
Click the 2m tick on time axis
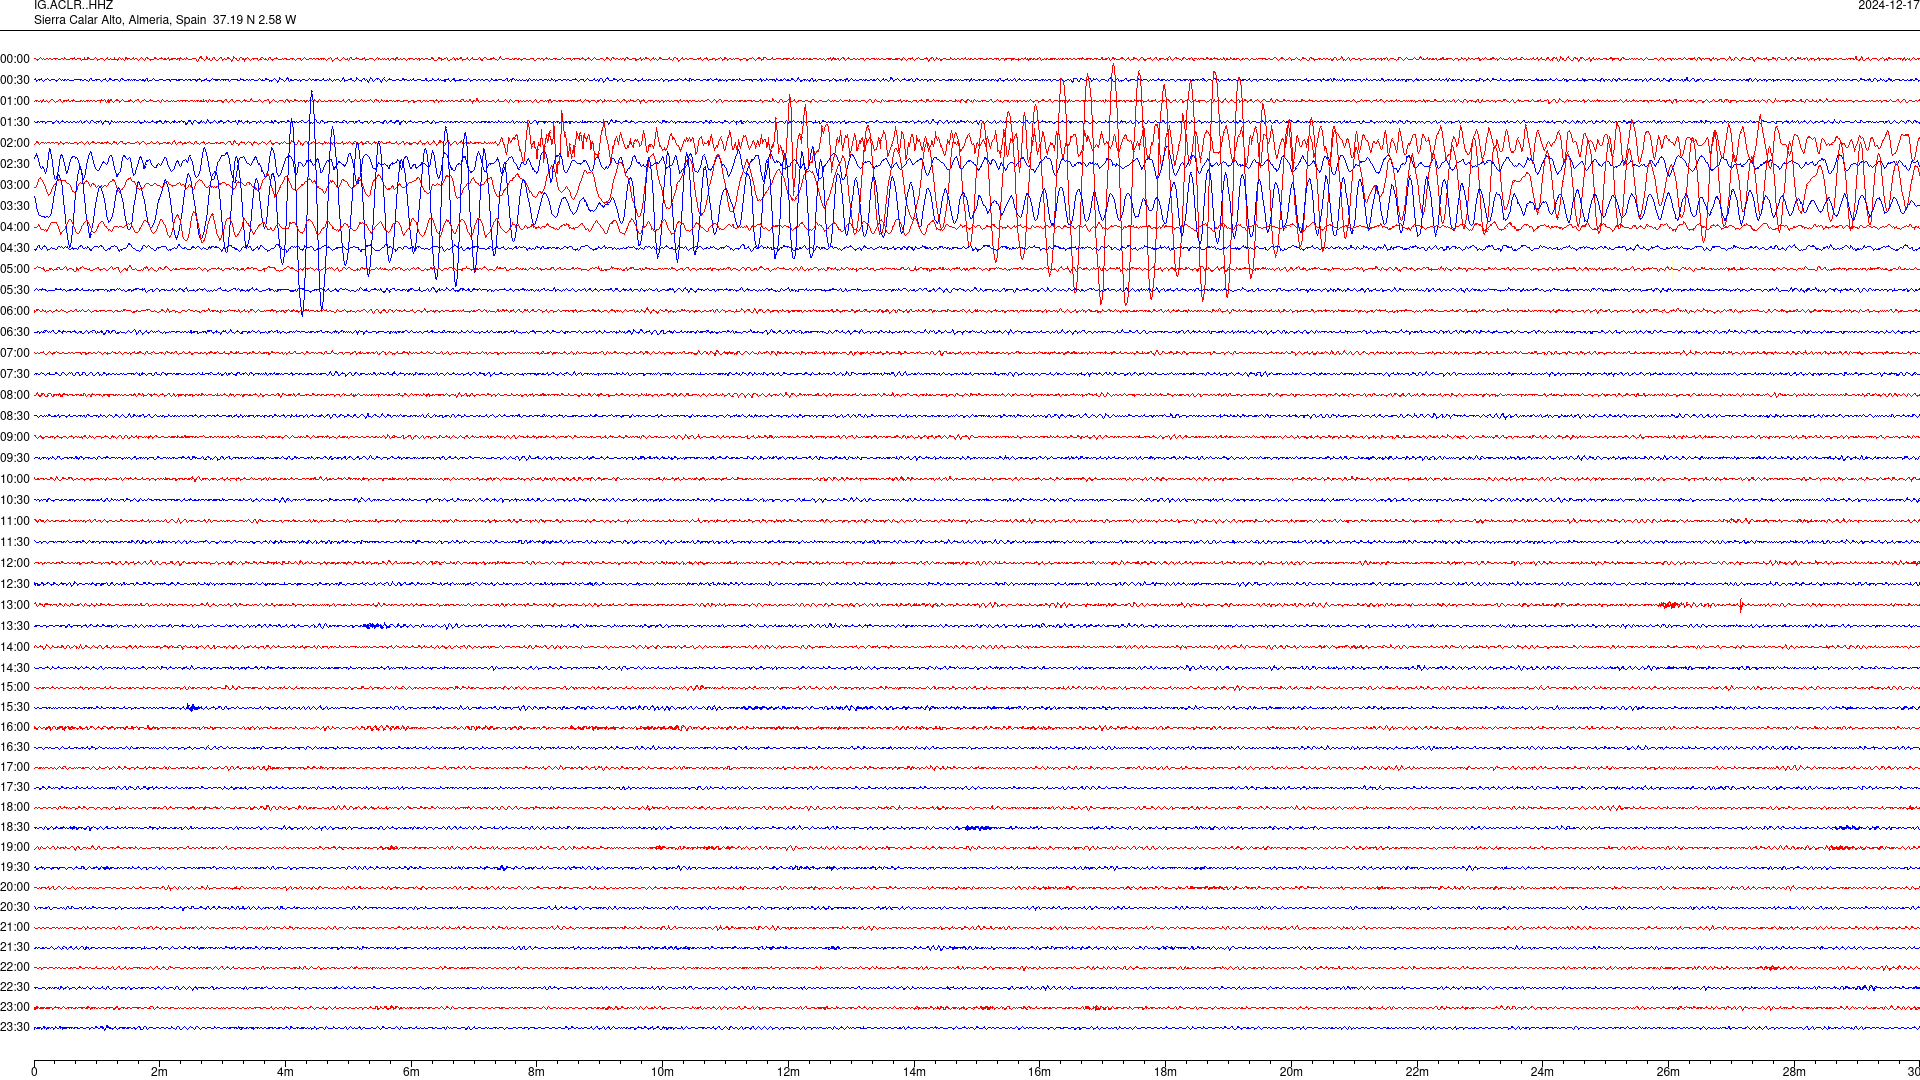[160, 1072]
